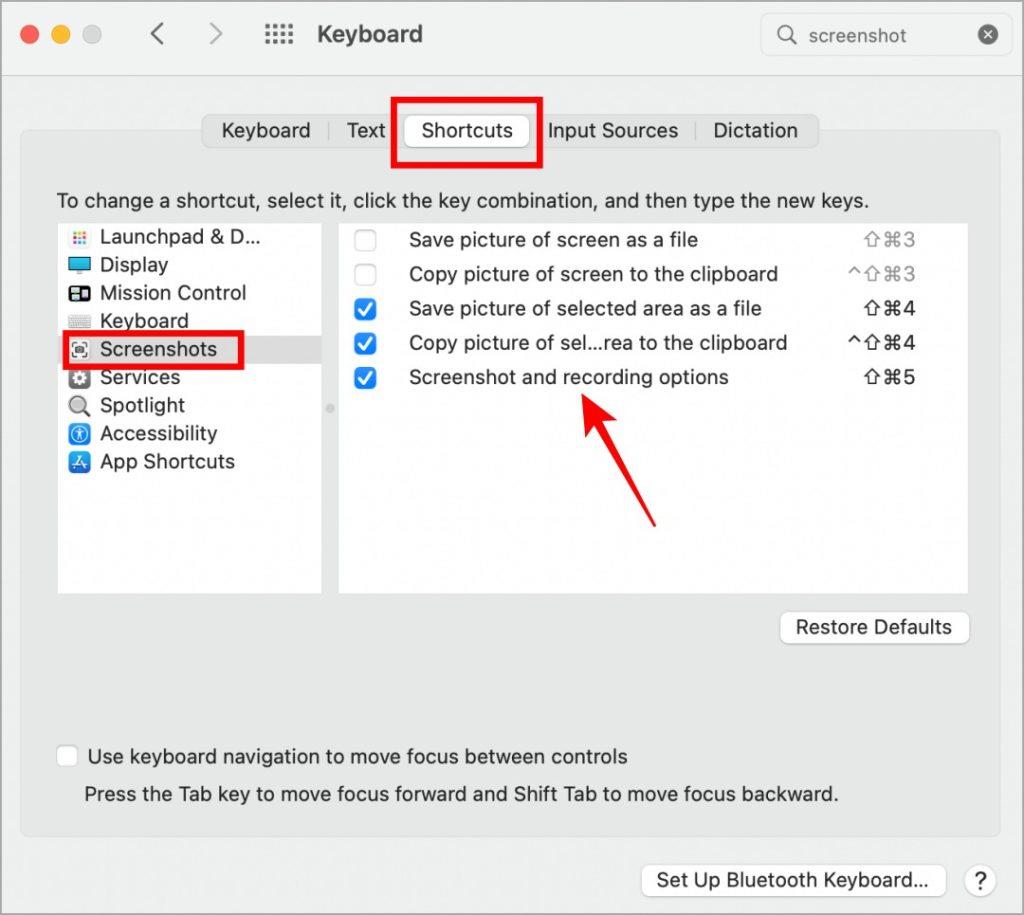Uncheck 'Screenshot and recording options'

365,377
